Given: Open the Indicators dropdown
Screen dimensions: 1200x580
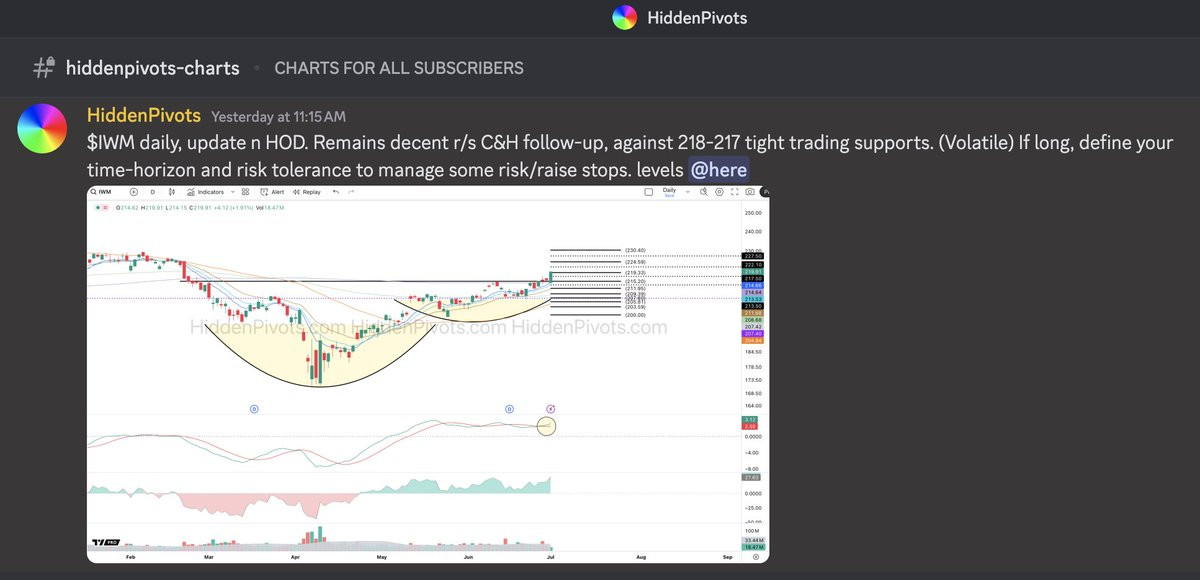Looking at the screenshot, I should tap(232, 192).
